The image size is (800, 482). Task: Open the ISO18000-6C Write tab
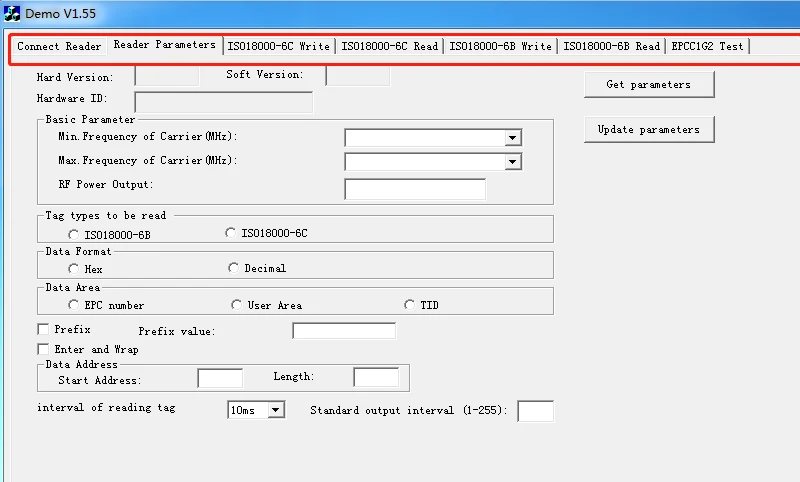[279, 46]
